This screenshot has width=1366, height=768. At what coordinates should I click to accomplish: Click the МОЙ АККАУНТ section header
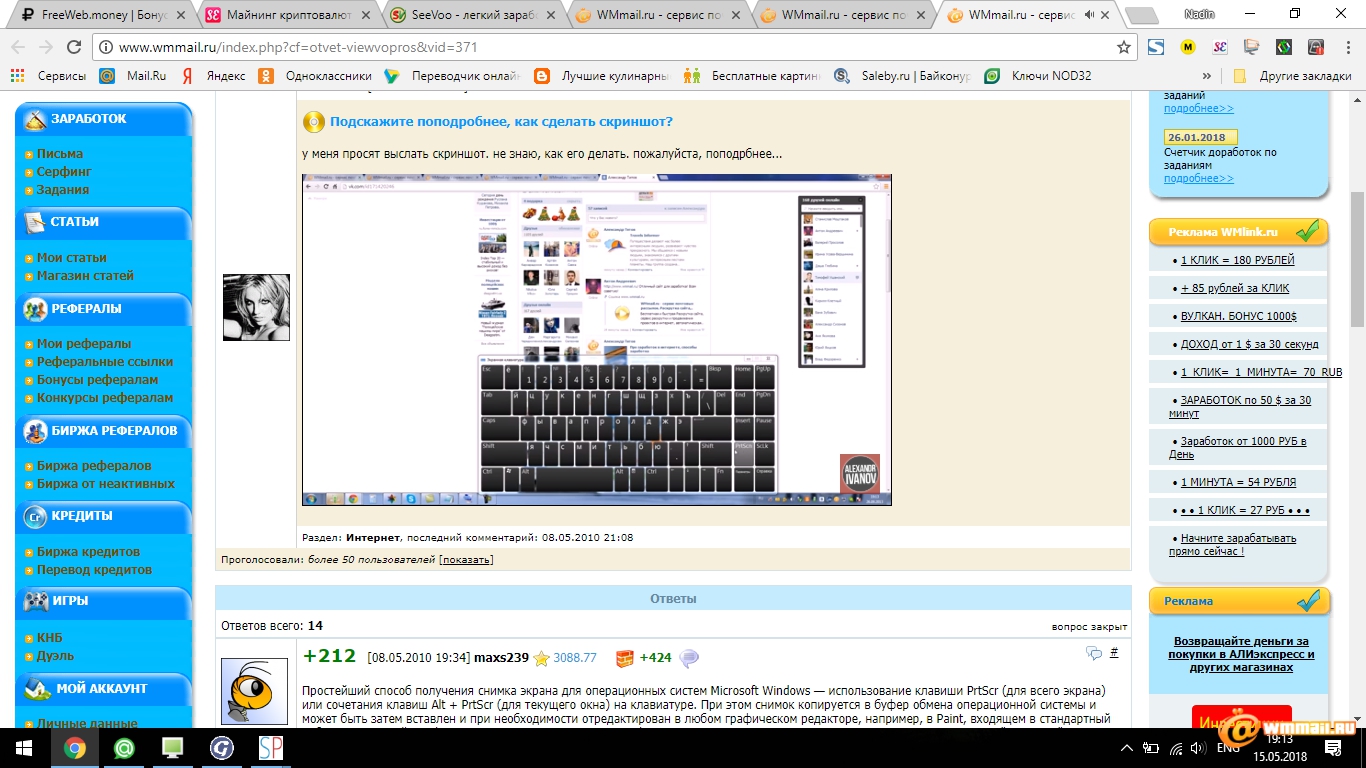point(104,689)
